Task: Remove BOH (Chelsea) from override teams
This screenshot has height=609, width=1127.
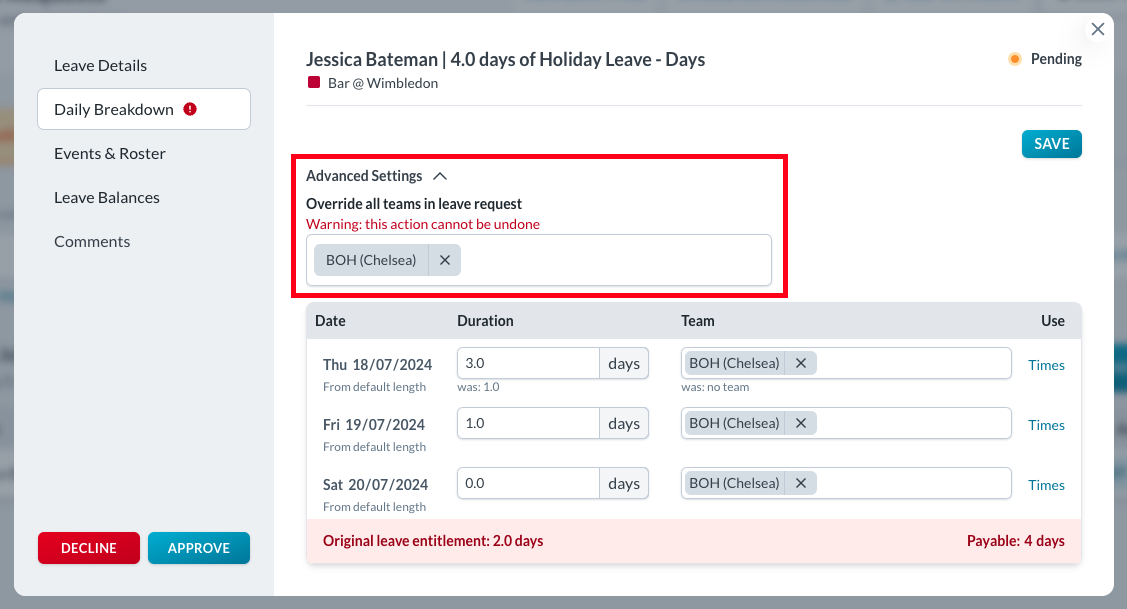Action: pos(445,260)
